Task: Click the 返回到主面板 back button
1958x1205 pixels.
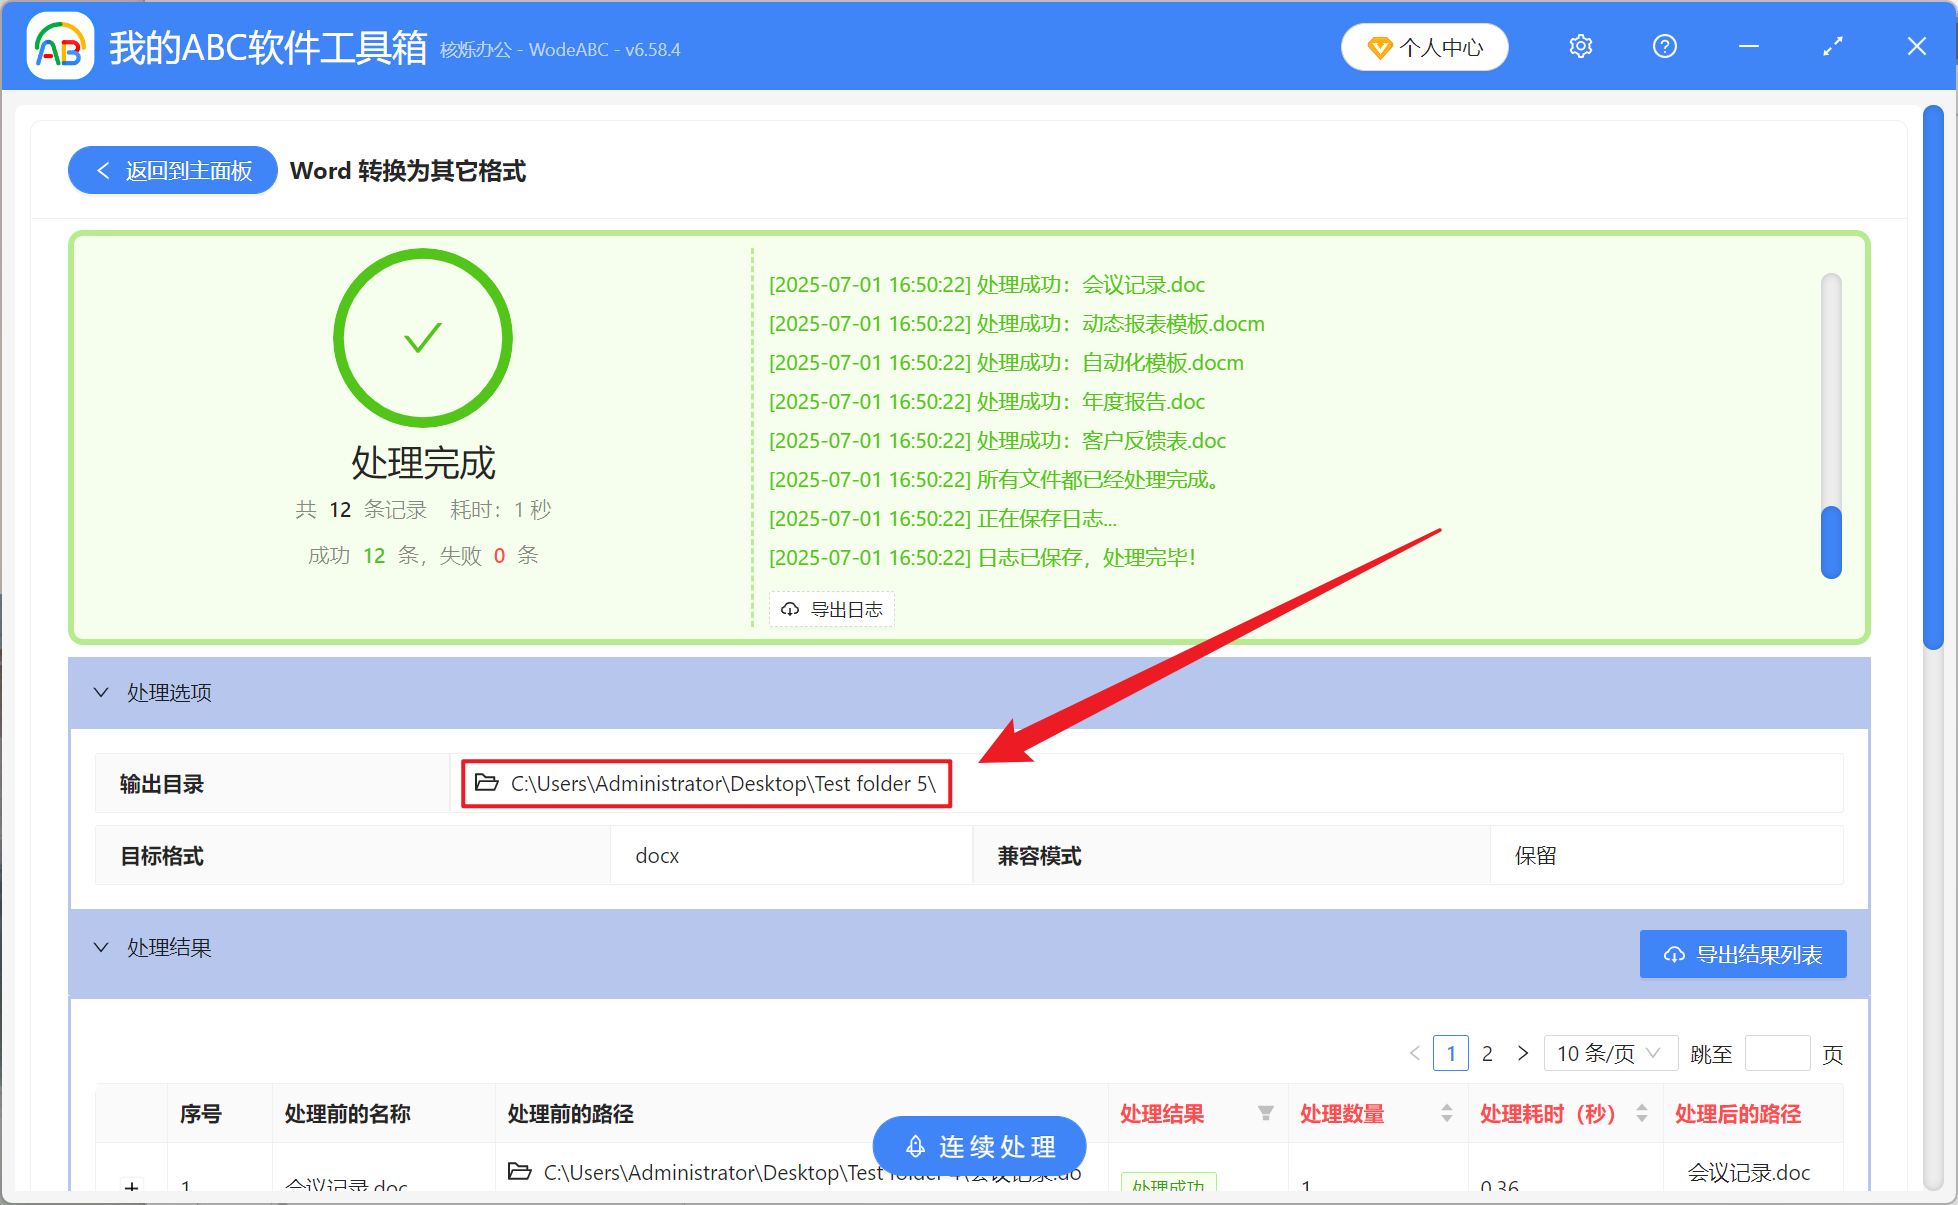Action: [x=172, y=170]
